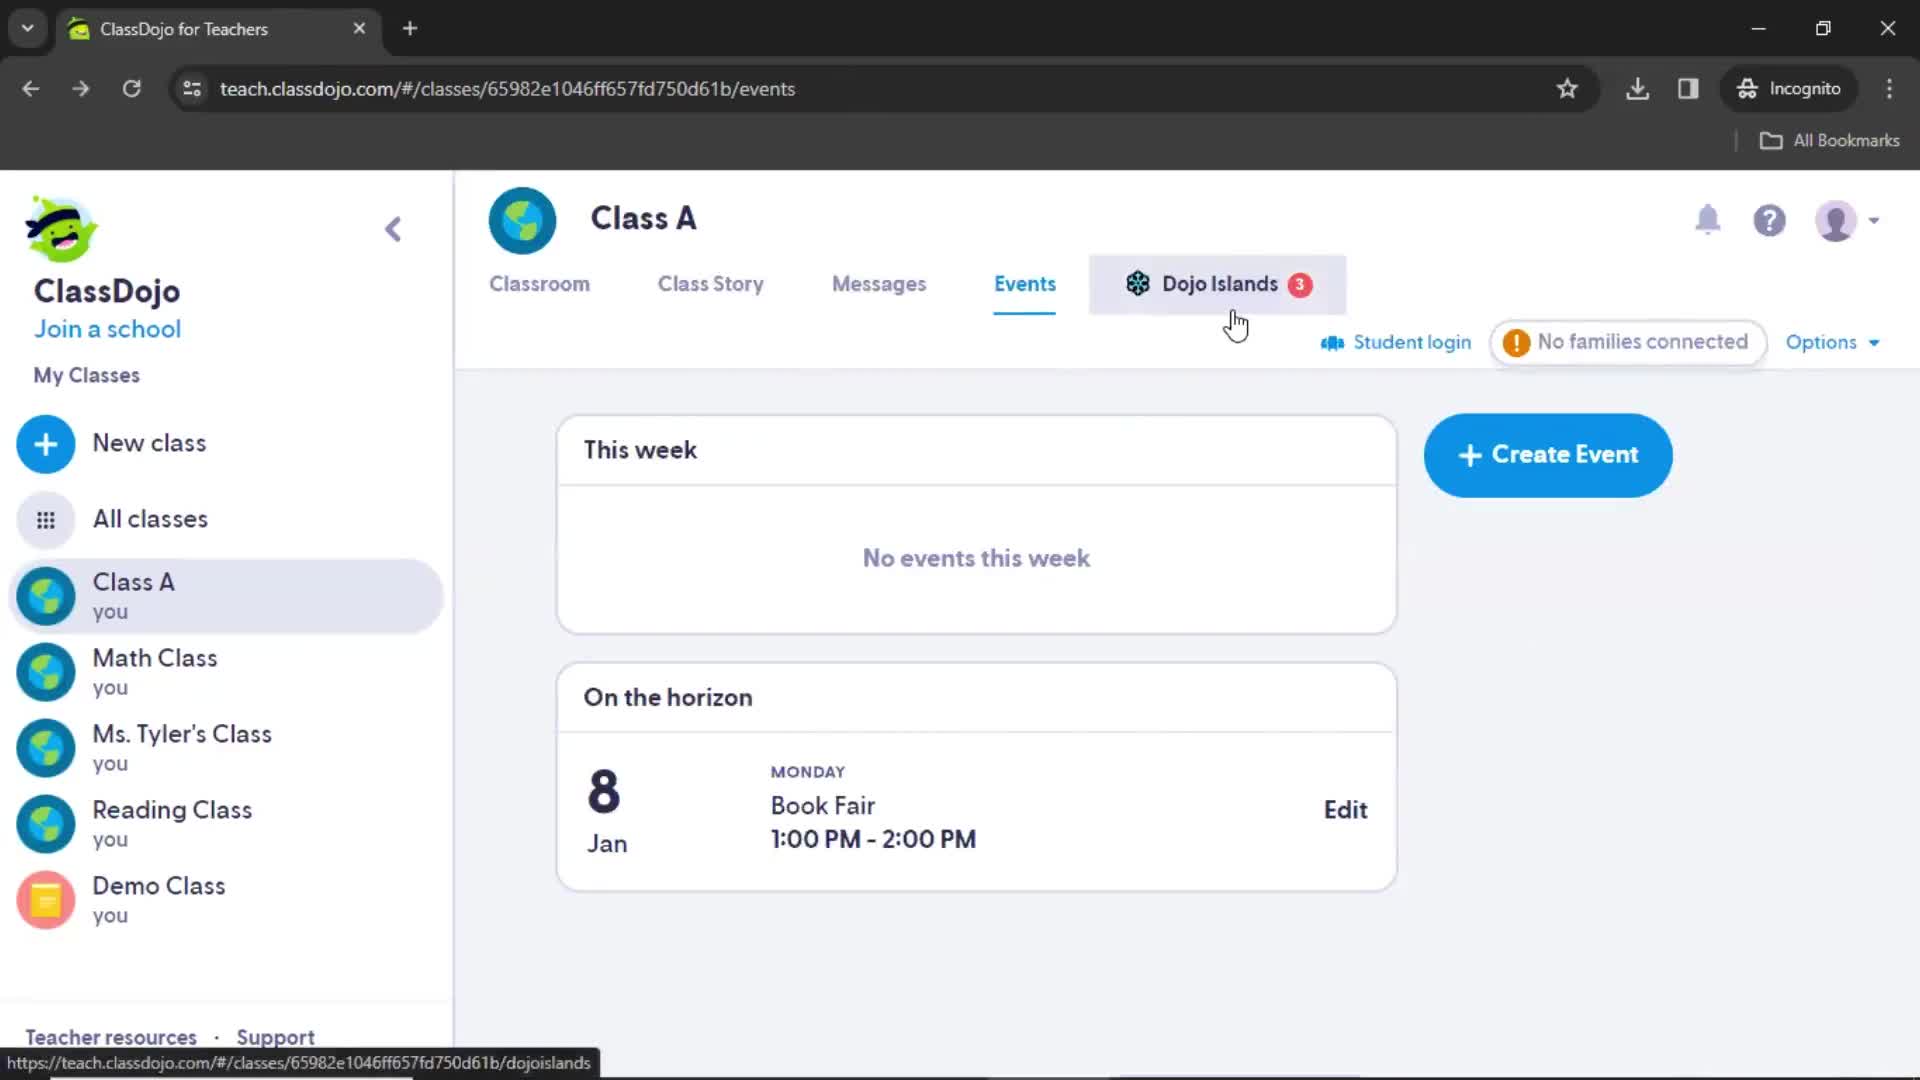Collapse the sidebar with the chevron arrow
The width and height of the screenshot is (1920, 1080).
click(x=393, y=229)
